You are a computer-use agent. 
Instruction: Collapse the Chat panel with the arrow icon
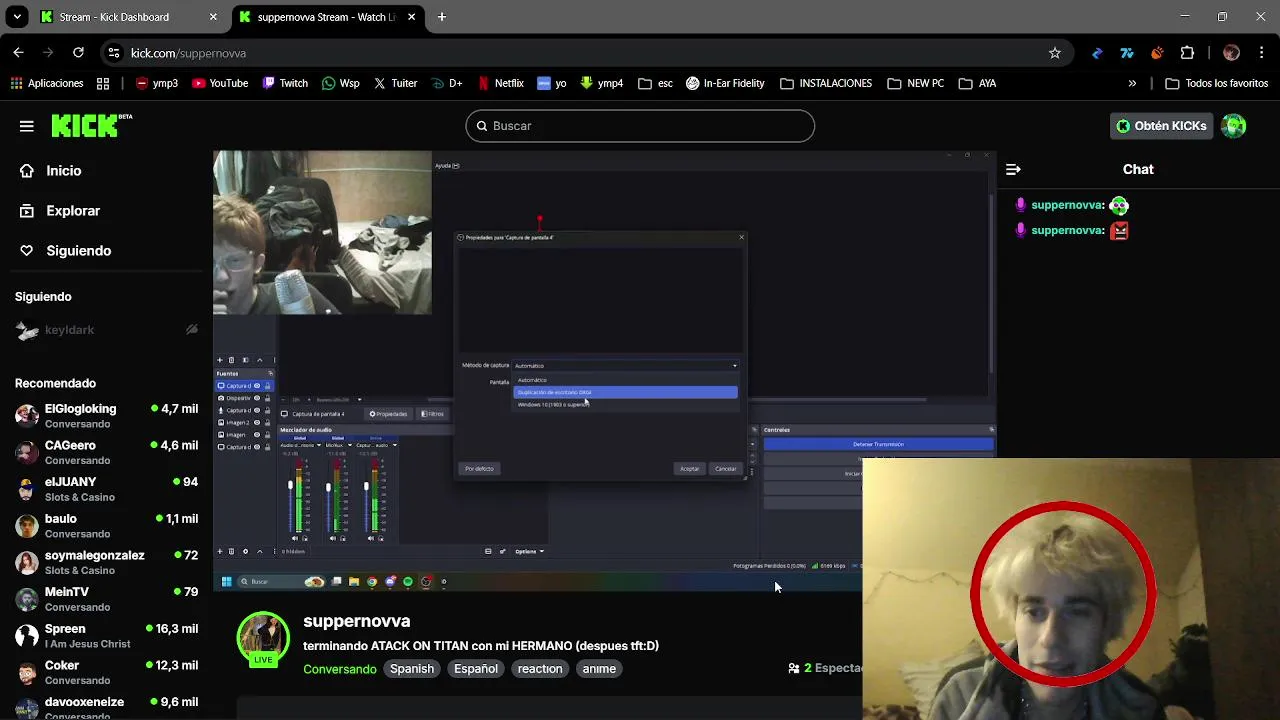point(1013,169)
